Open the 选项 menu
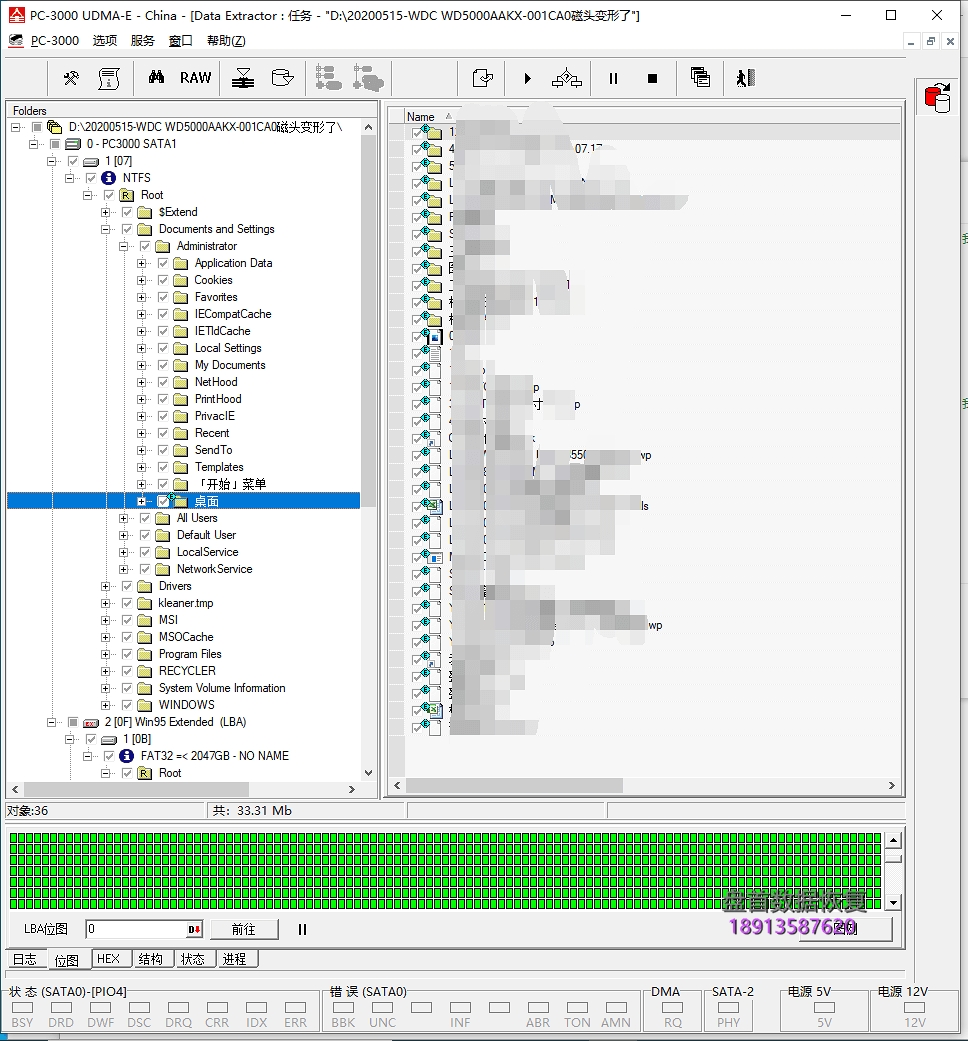 coord(104,40)
